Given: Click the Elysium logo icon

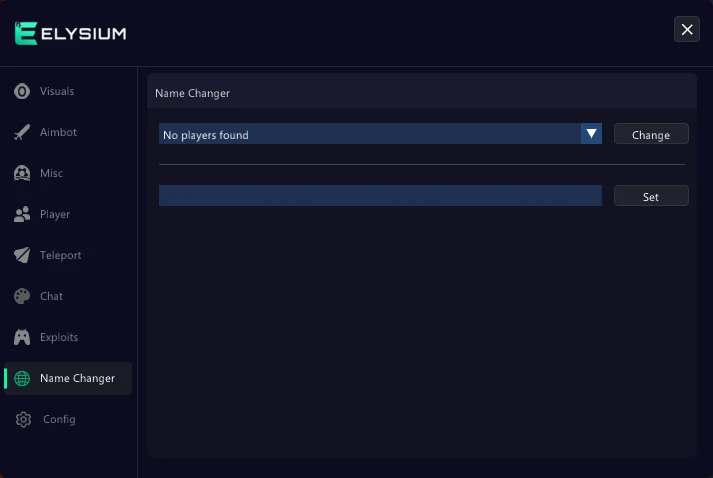Looking at the screenshot, I should click(x=25, y=33).
